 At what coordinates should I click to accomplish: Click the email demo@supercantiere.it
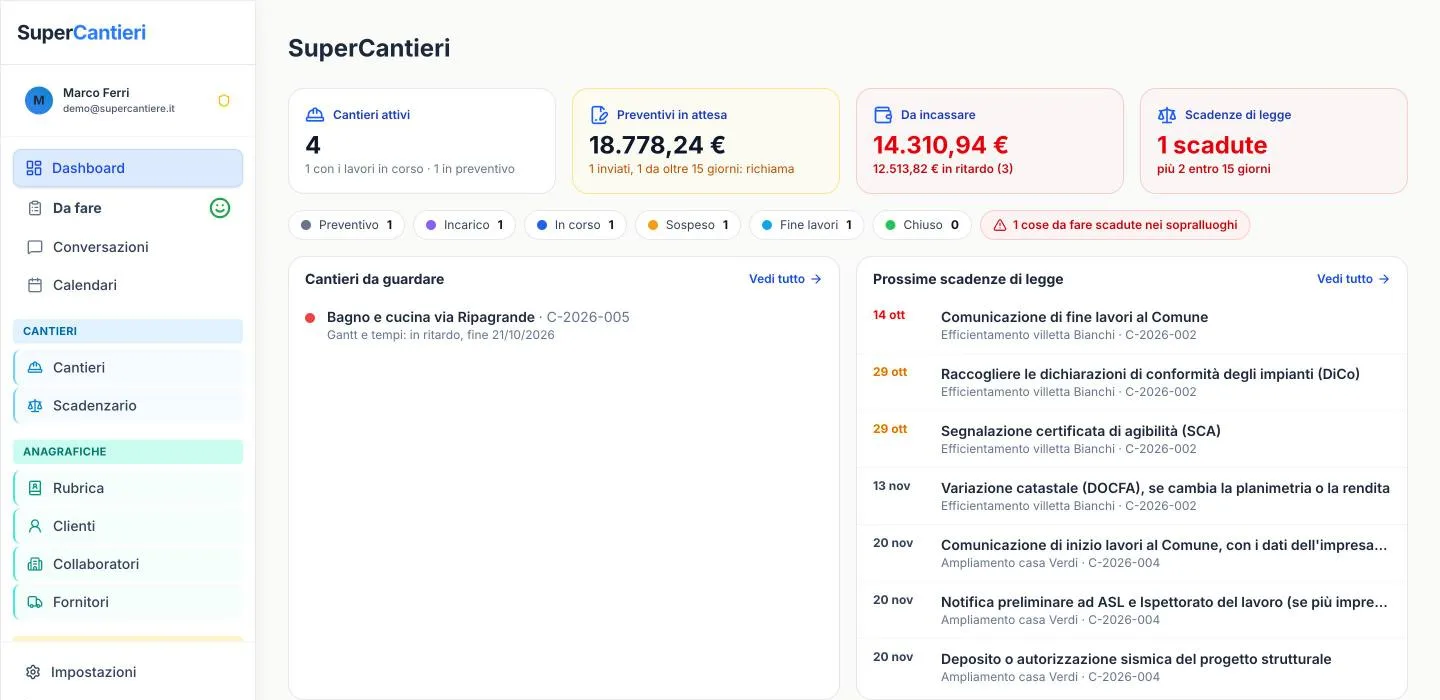tap(119, 108)
